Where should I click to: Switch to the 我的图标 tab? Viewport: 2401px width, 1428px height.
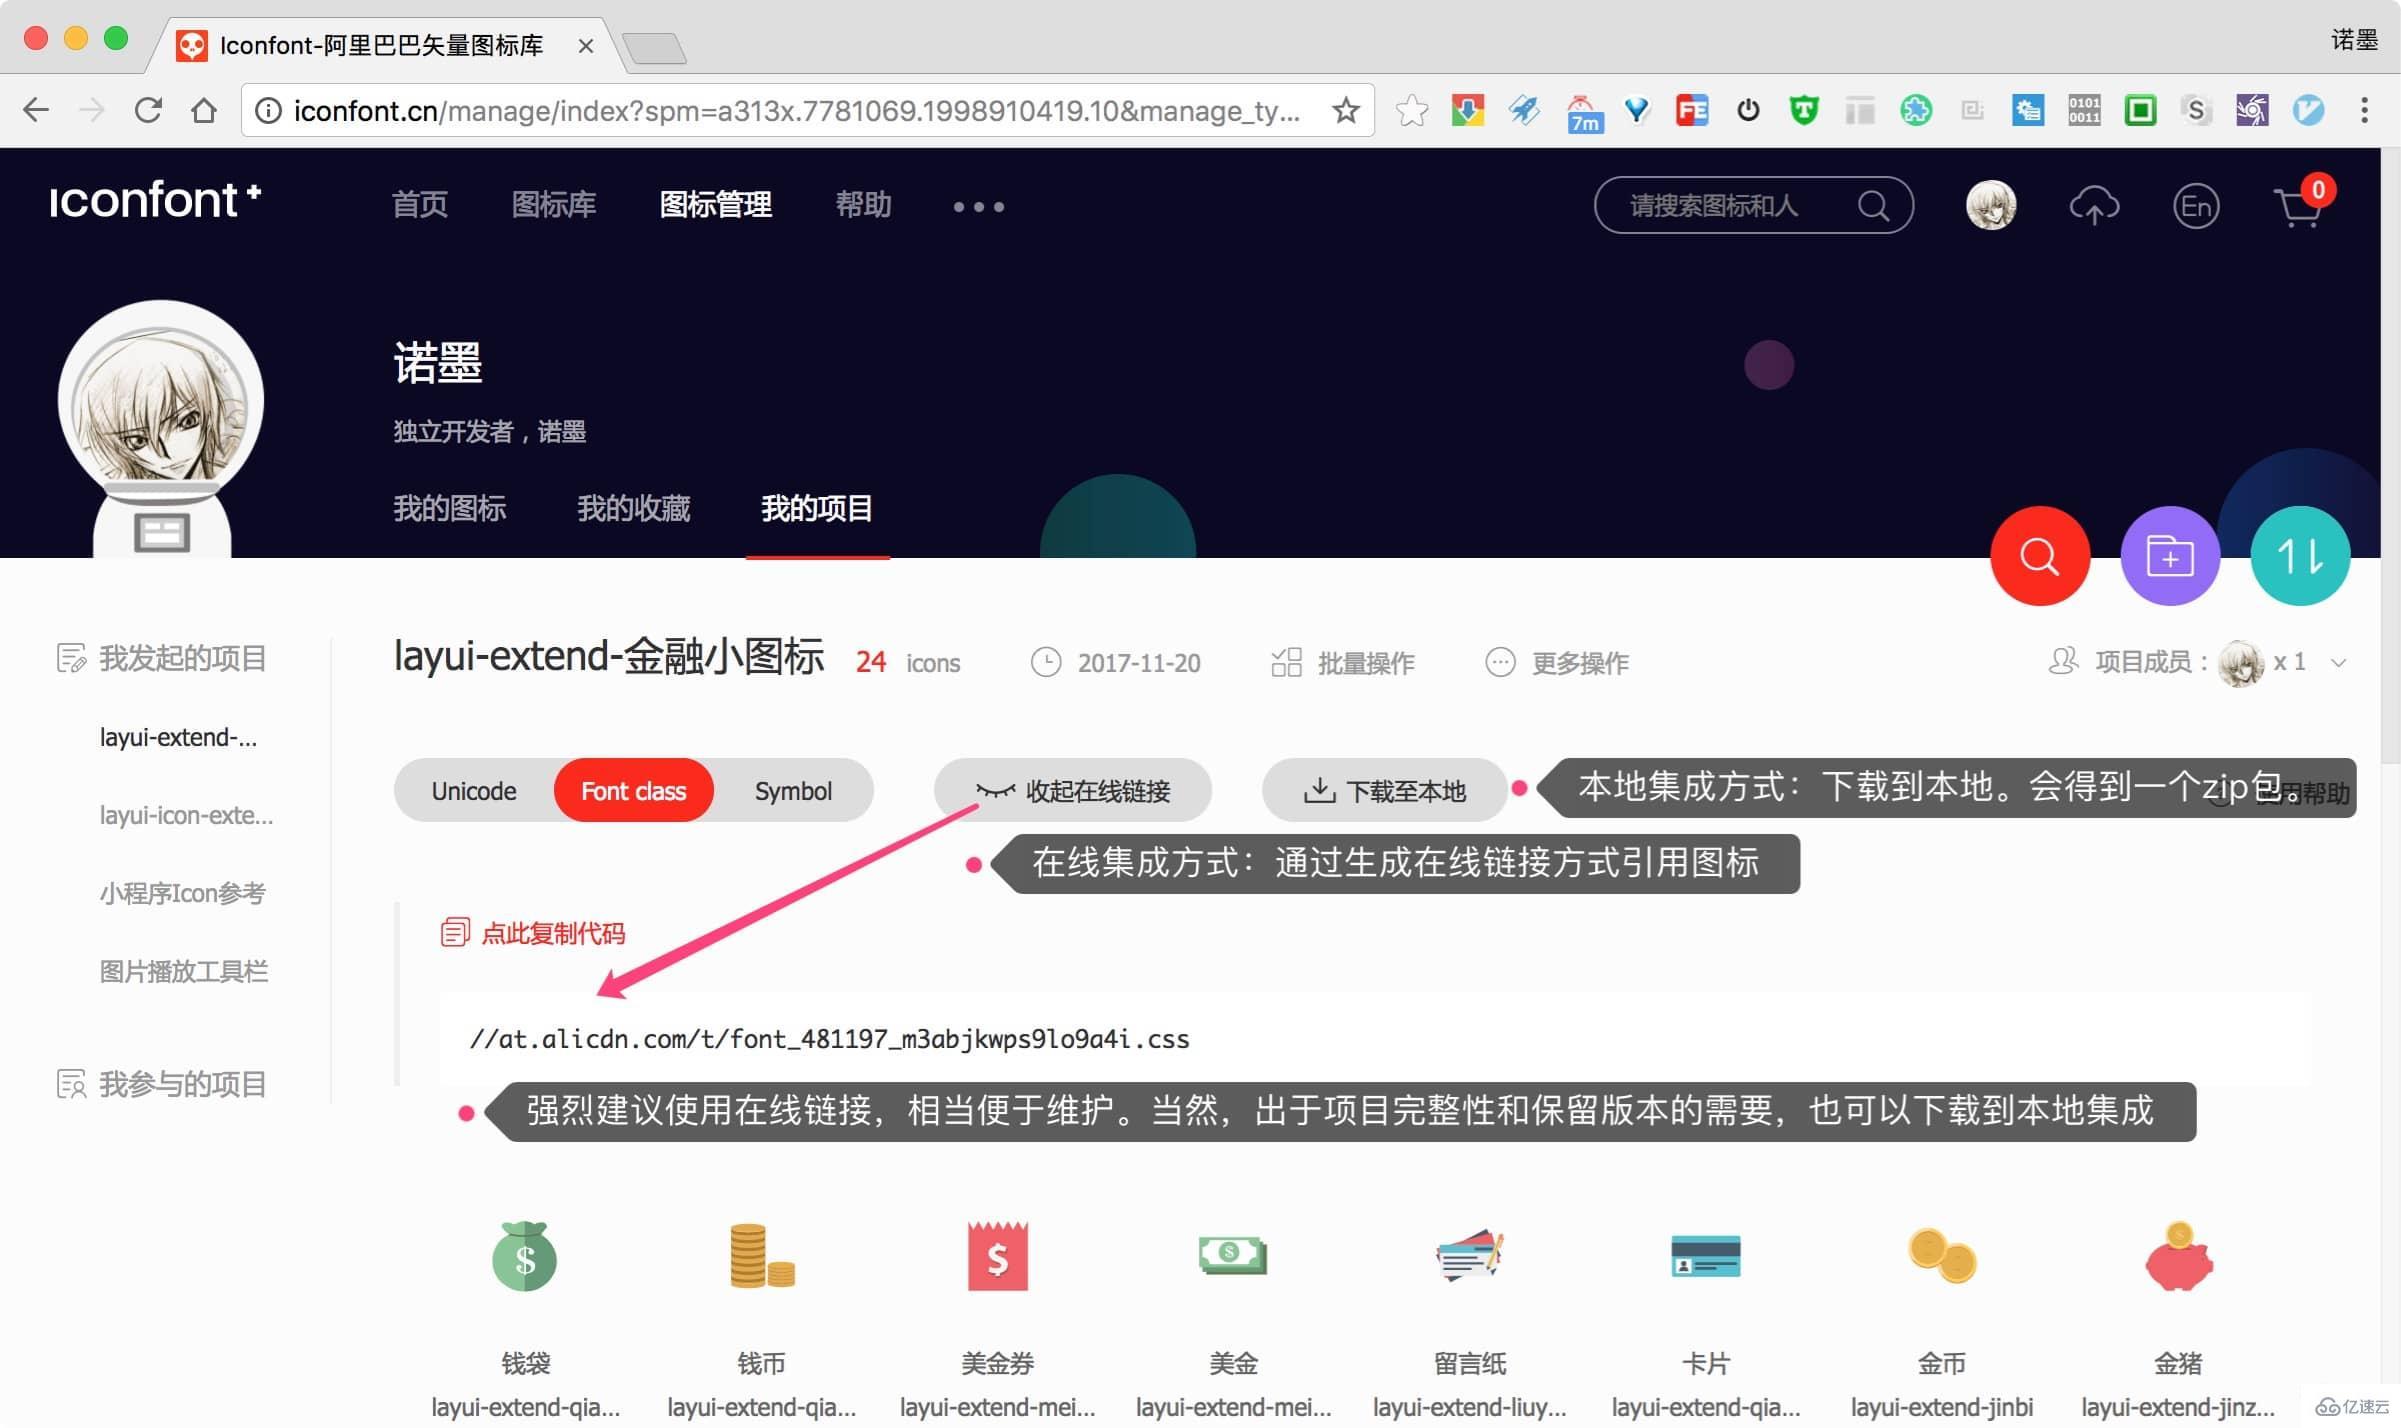450,508
